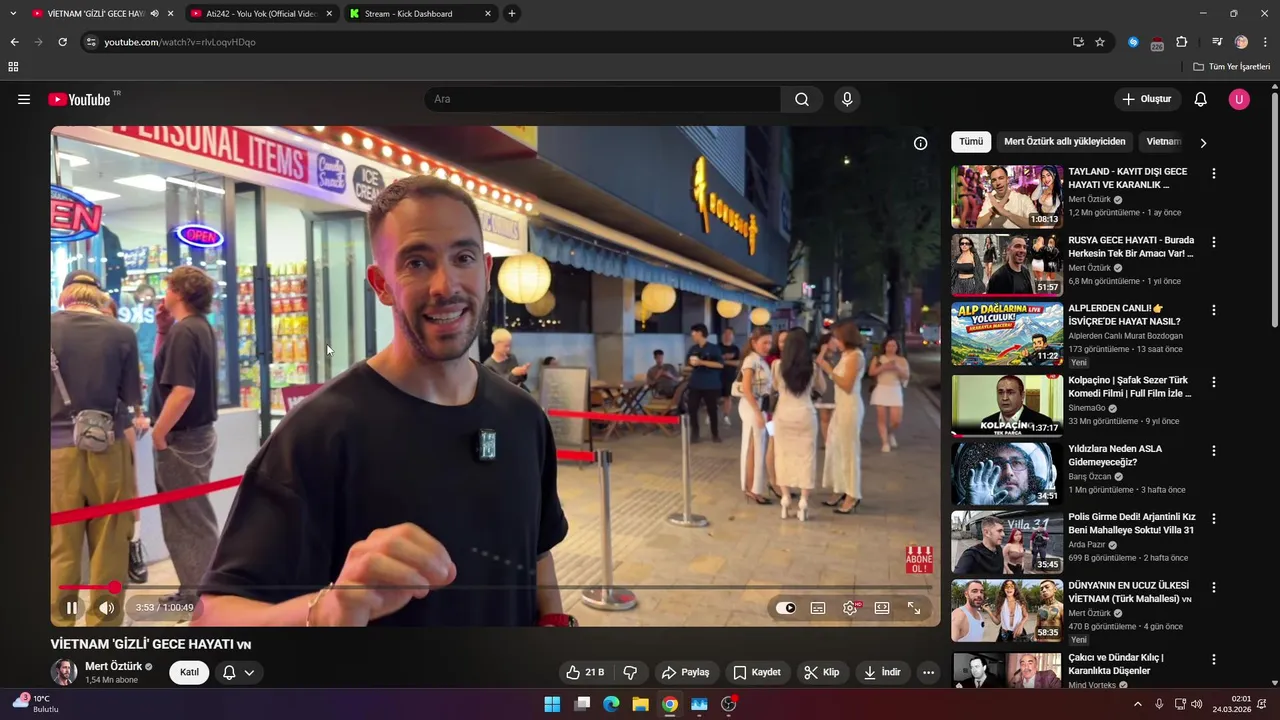
Task: Bookmark this page with star
Action: pyautogui.click(x=1100, y=42)
